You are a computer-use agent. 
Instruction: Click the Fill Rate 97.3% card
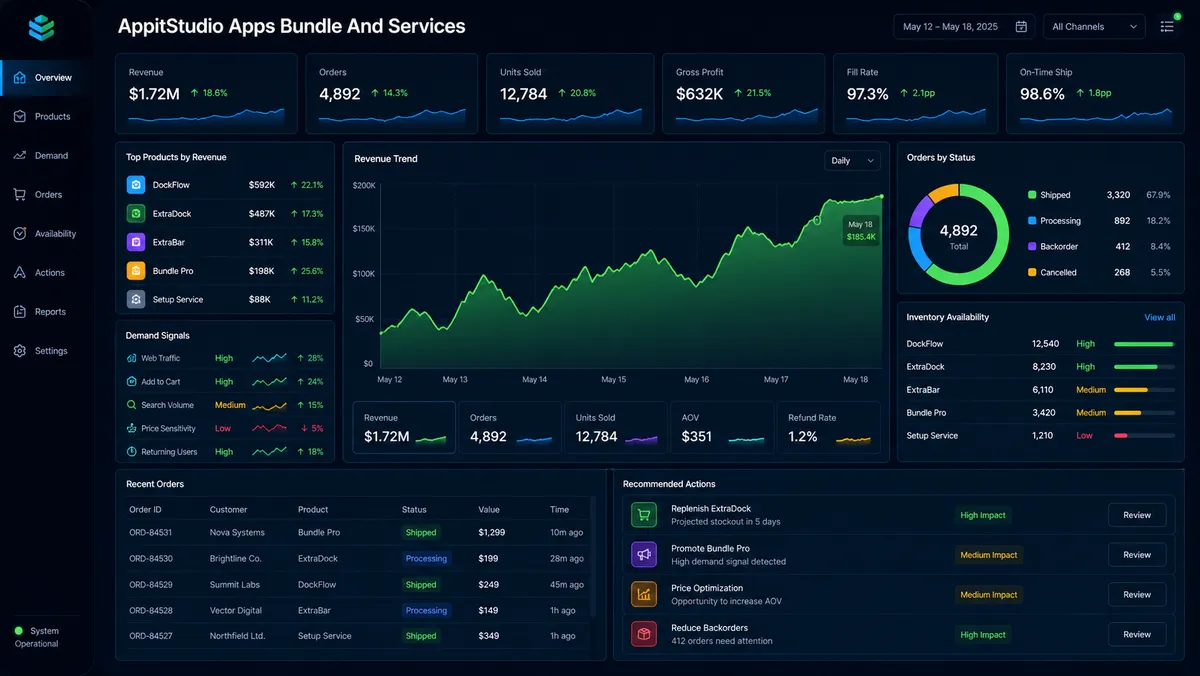(x=916, y=93)
